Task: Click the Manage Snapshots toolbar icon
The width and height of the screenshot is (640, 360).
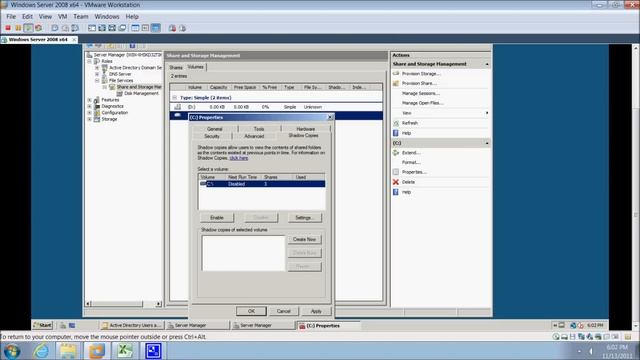Action: [x=75, y=28]
